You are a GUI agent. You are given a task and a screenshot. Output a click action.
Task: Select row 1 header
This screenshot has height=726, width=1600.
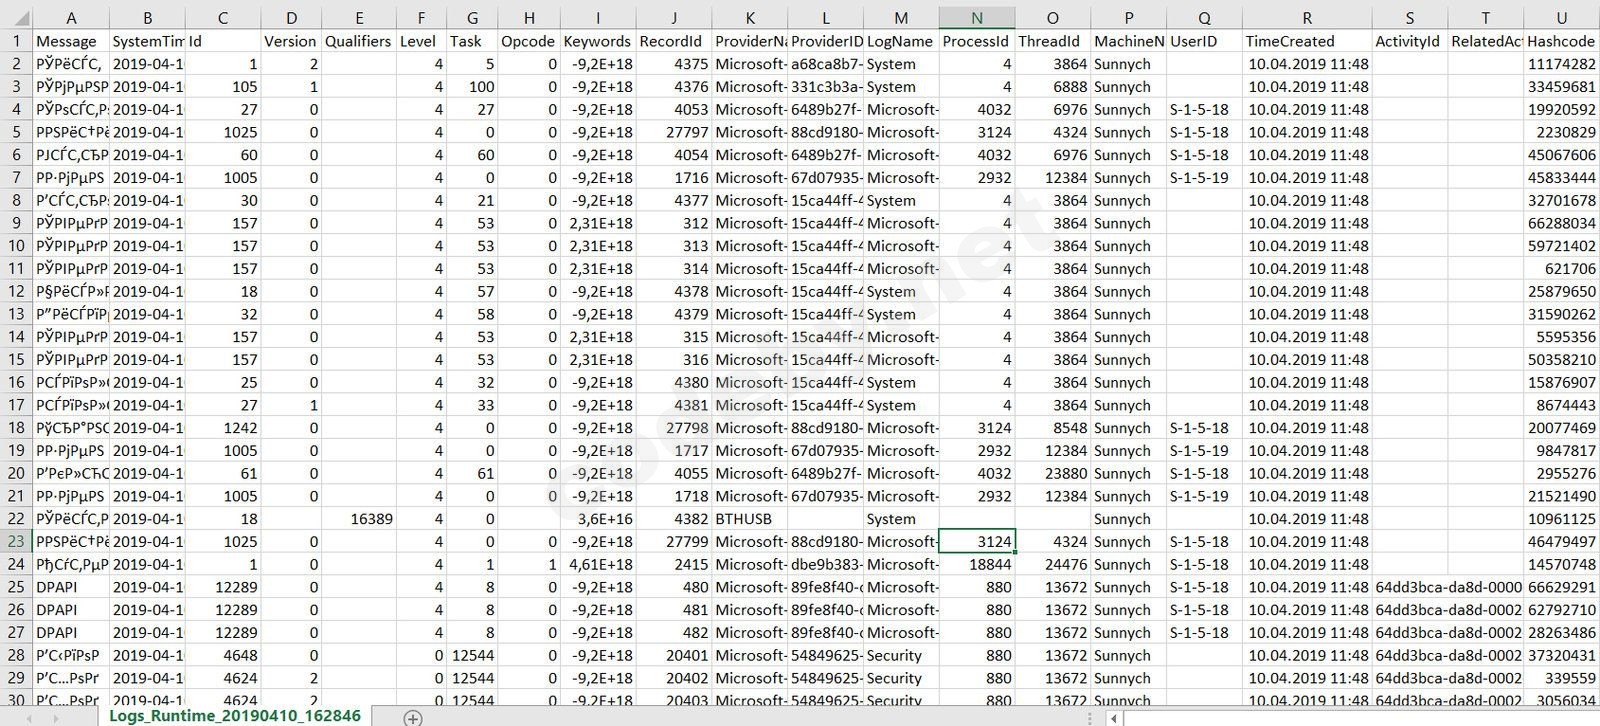(x=16, y=41)
